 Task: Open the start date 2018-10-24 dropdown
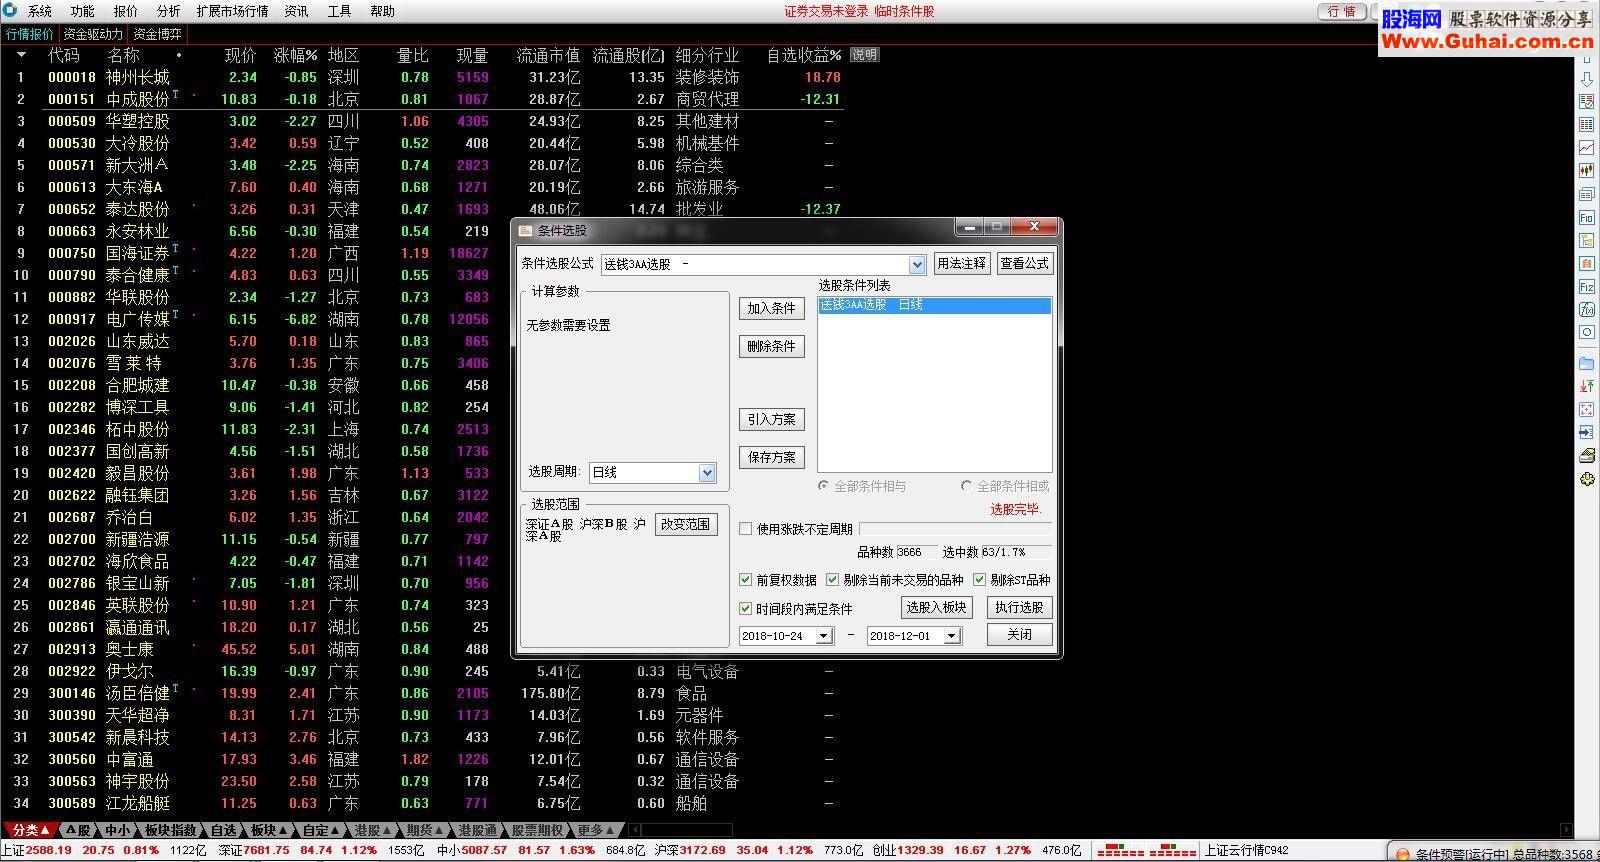824,636
